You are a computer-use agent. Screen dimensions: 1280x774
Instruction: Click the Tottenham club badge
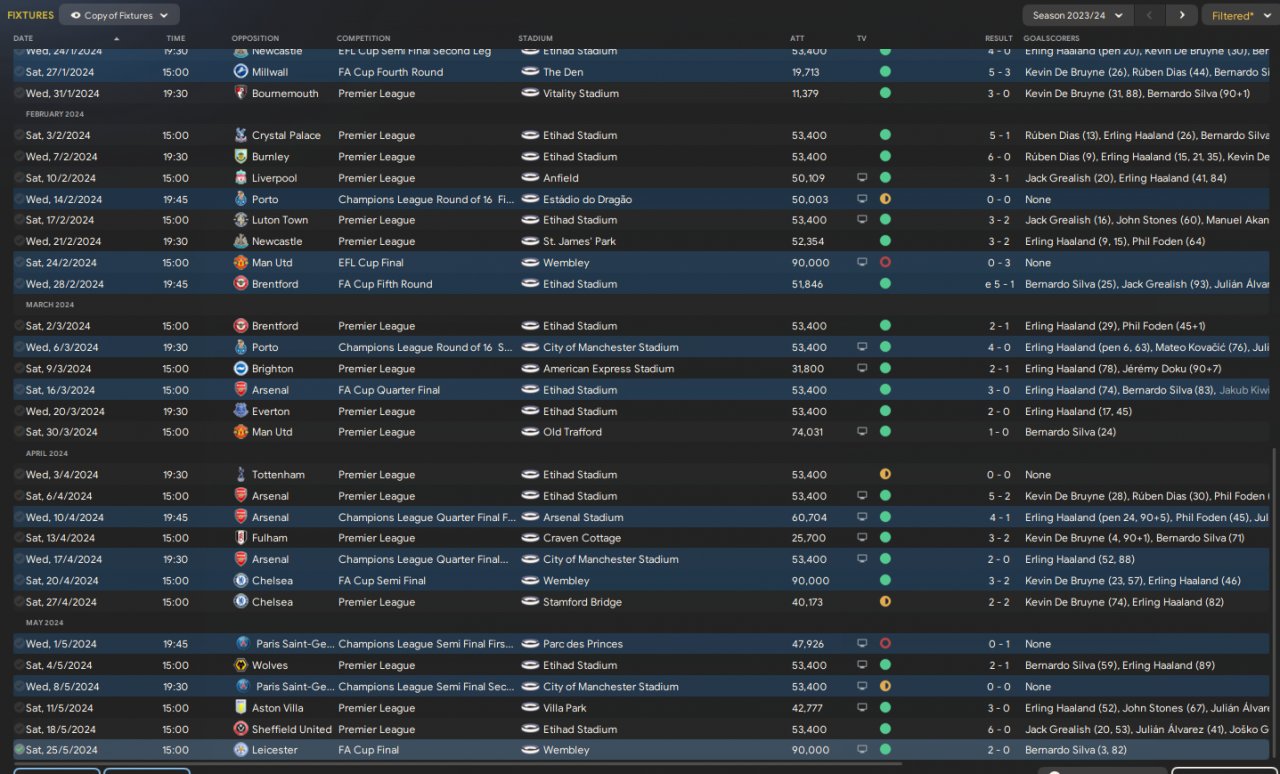240,475
